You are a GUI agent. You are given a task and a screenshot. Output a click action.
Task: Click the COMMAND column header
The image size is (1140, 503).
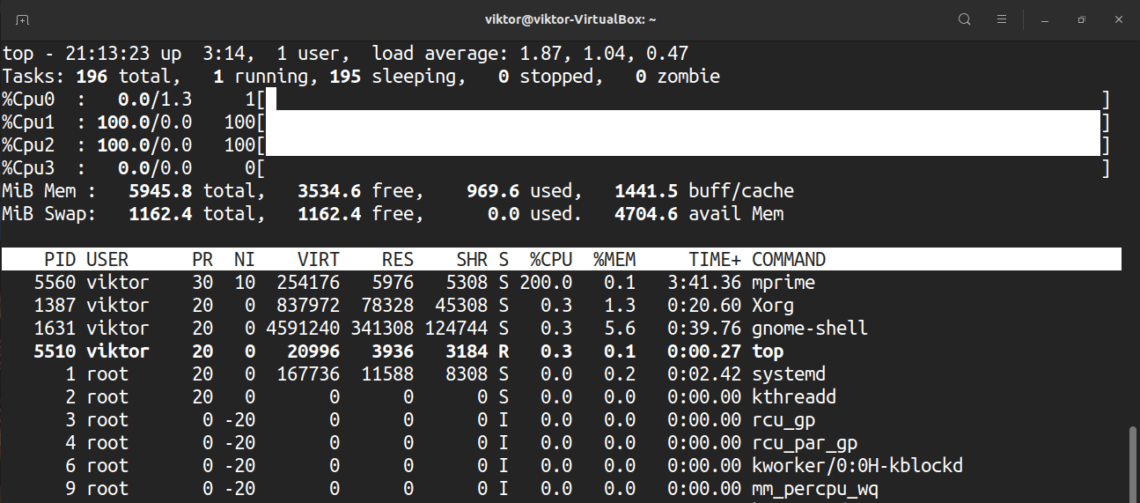(x=789, y=259)
